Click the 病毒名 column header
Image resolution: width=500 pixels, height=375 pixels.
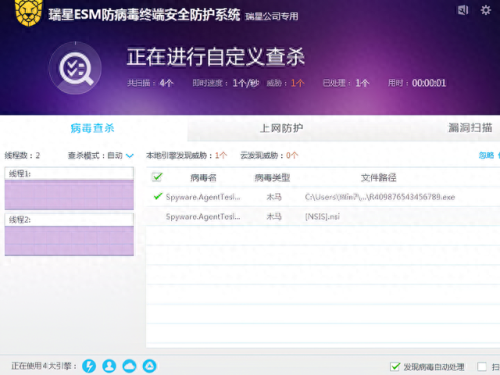[x=203, y=178]
